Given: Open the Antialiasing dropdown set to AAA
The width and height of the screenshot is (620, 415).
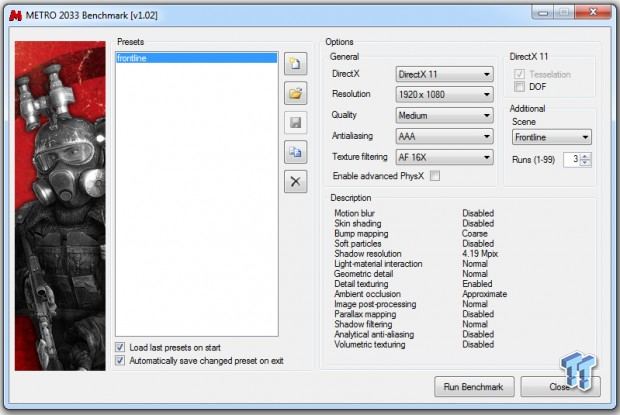Looking at the screenshot, I should point(444,136).
